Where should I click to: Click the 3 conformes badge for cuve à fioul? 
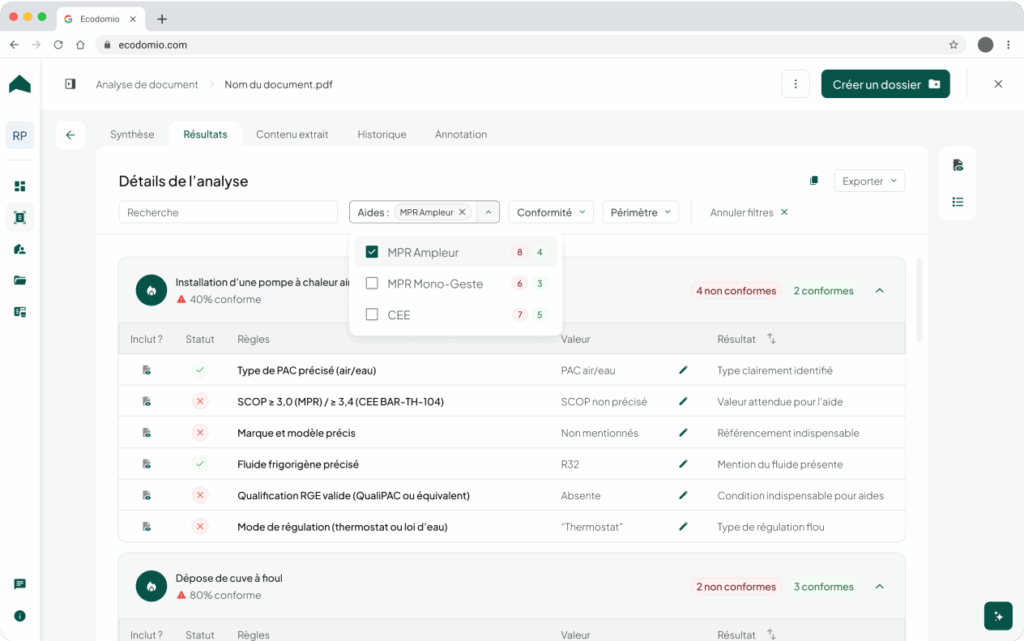click(824, 586)
